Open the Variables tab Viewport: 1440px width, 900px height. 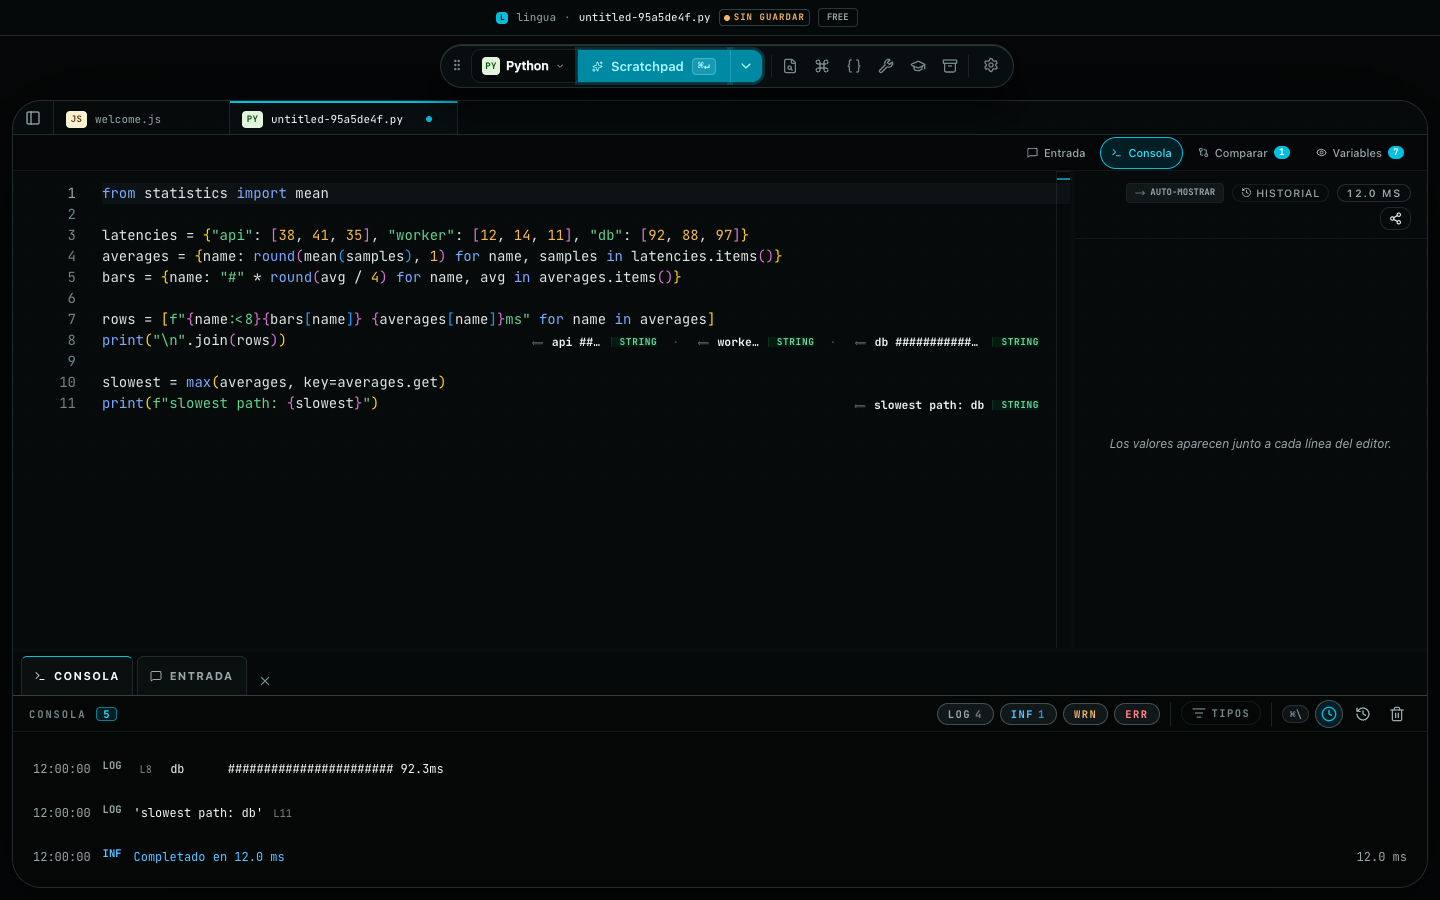(1360, 153)
